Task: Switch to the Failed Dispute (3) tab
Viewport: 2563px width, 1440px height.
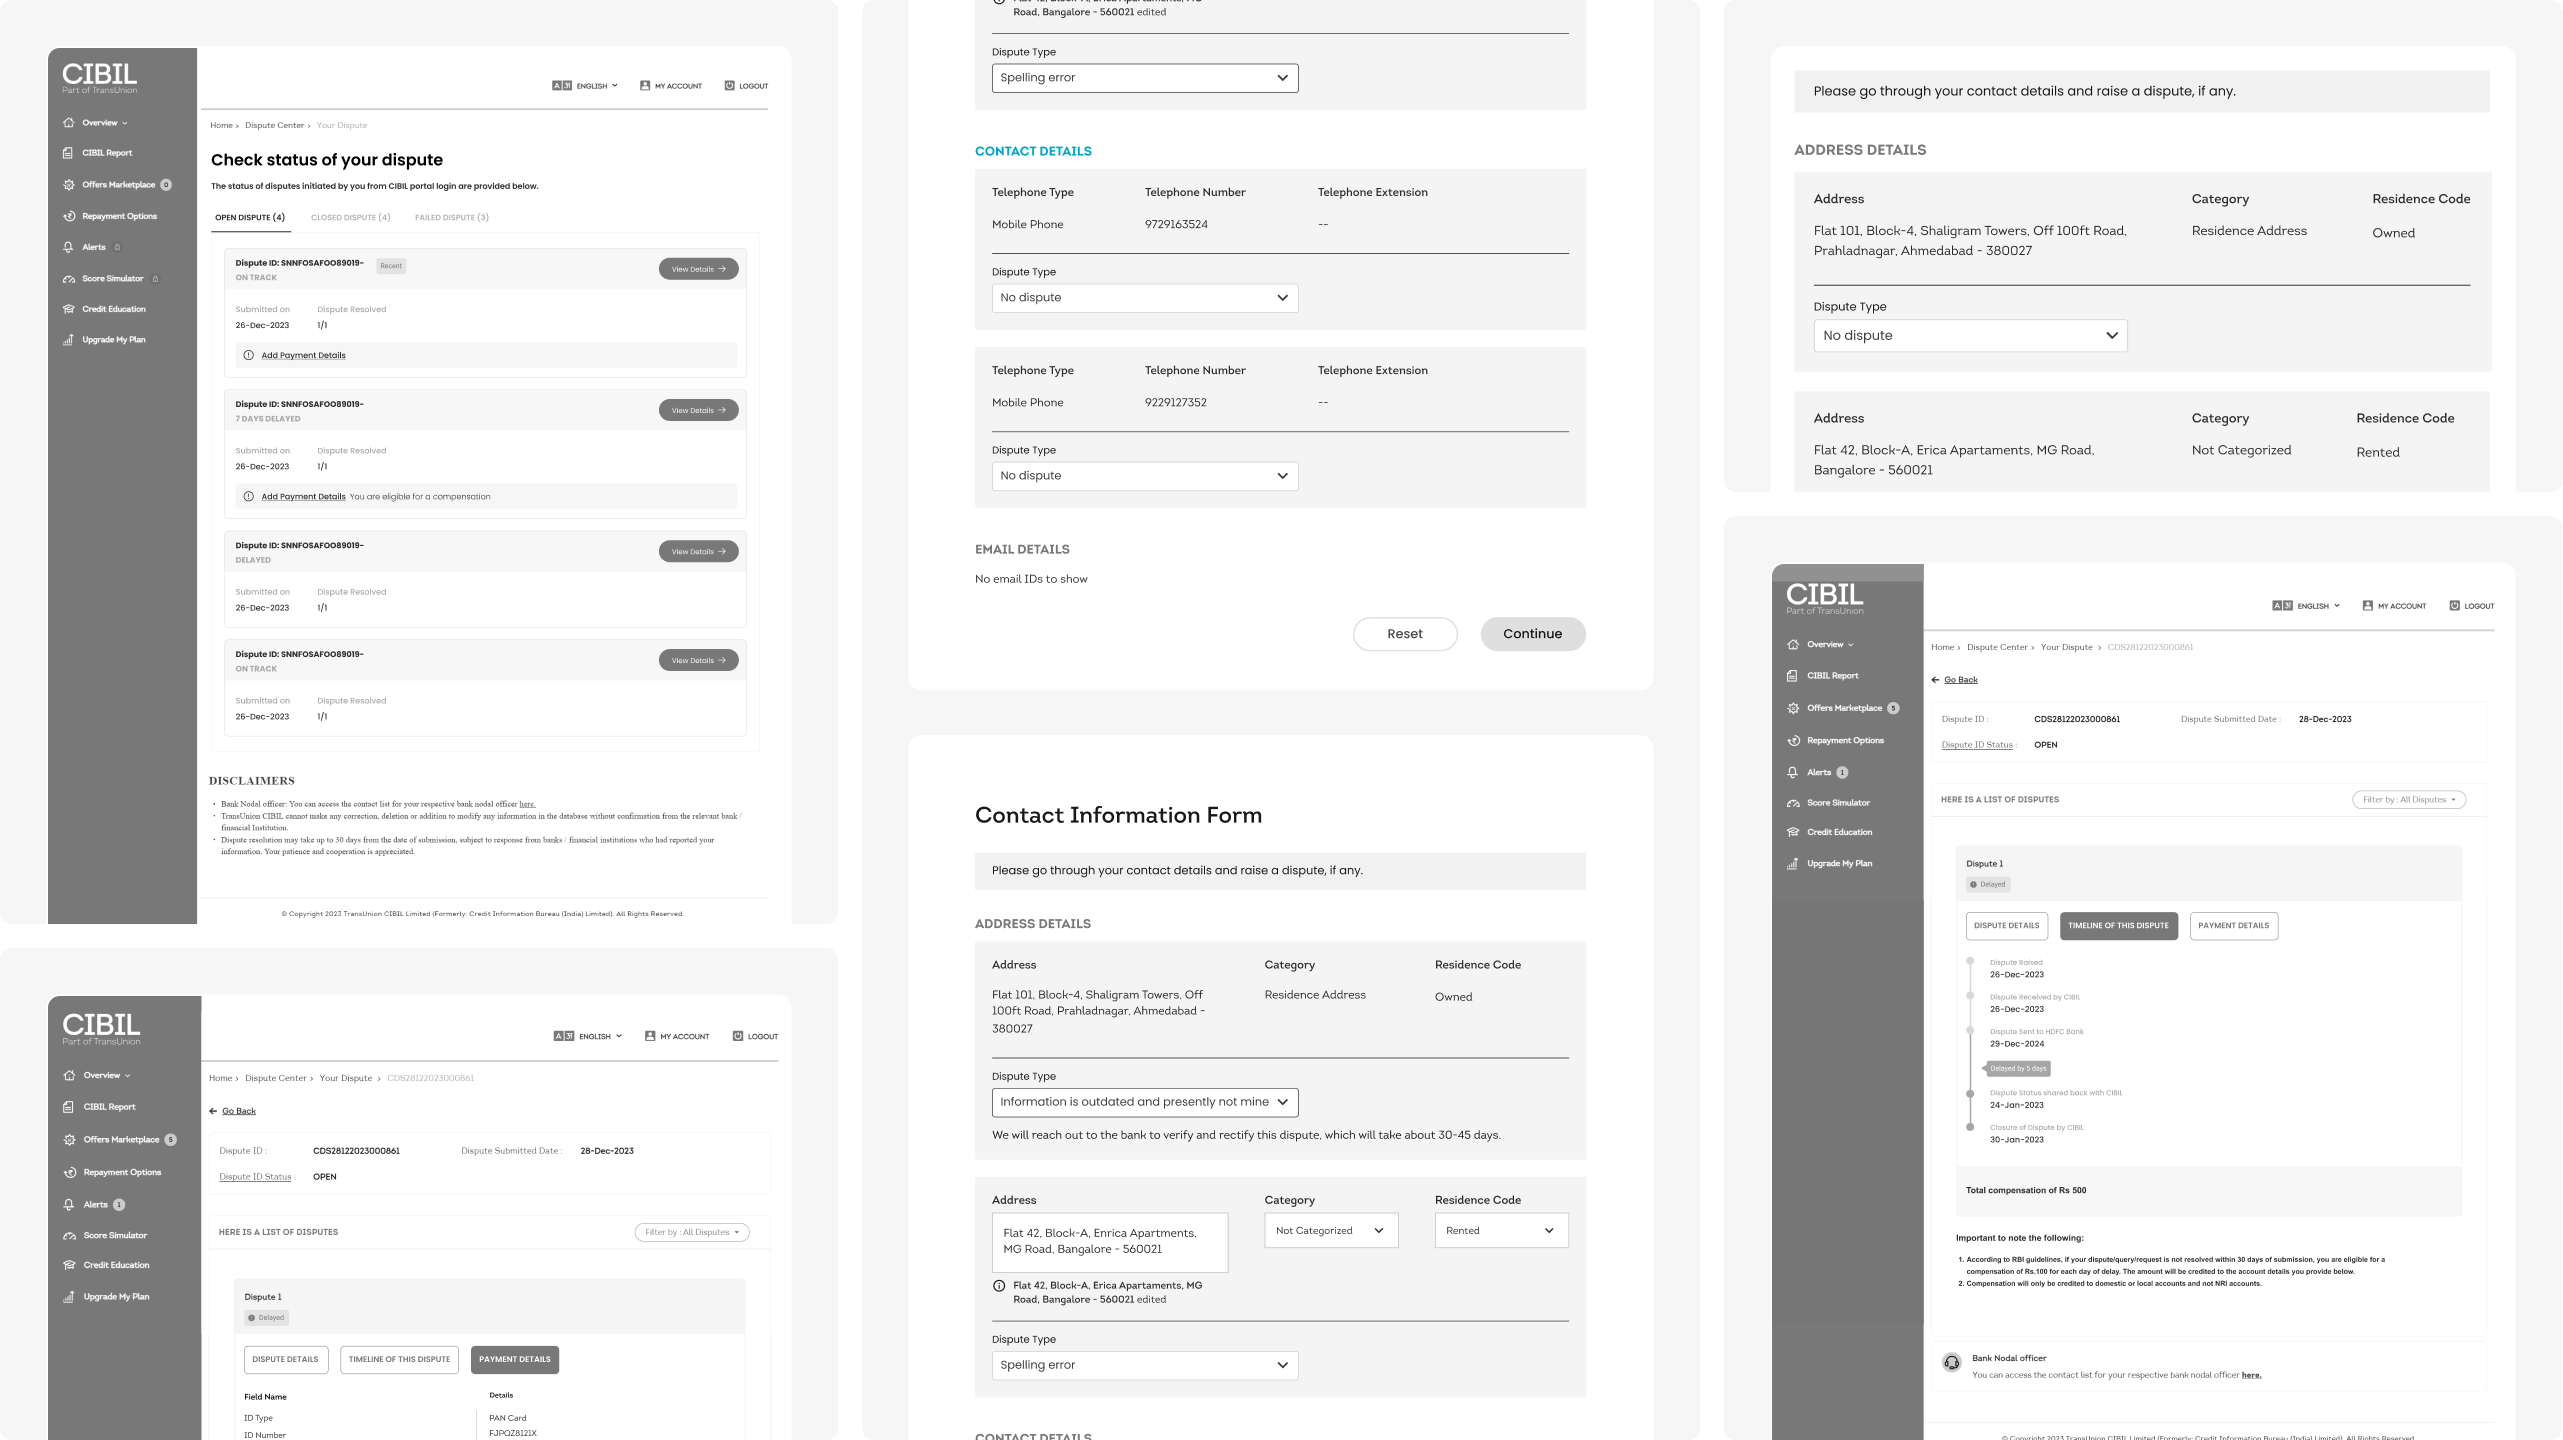Action: 452,218
